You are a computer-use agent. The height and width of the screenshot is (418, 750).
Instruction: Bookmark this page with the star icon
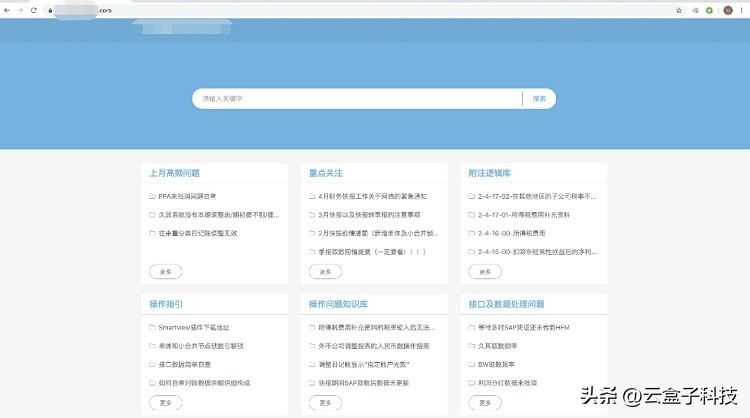pyautogui.click(x=679, y=11)
